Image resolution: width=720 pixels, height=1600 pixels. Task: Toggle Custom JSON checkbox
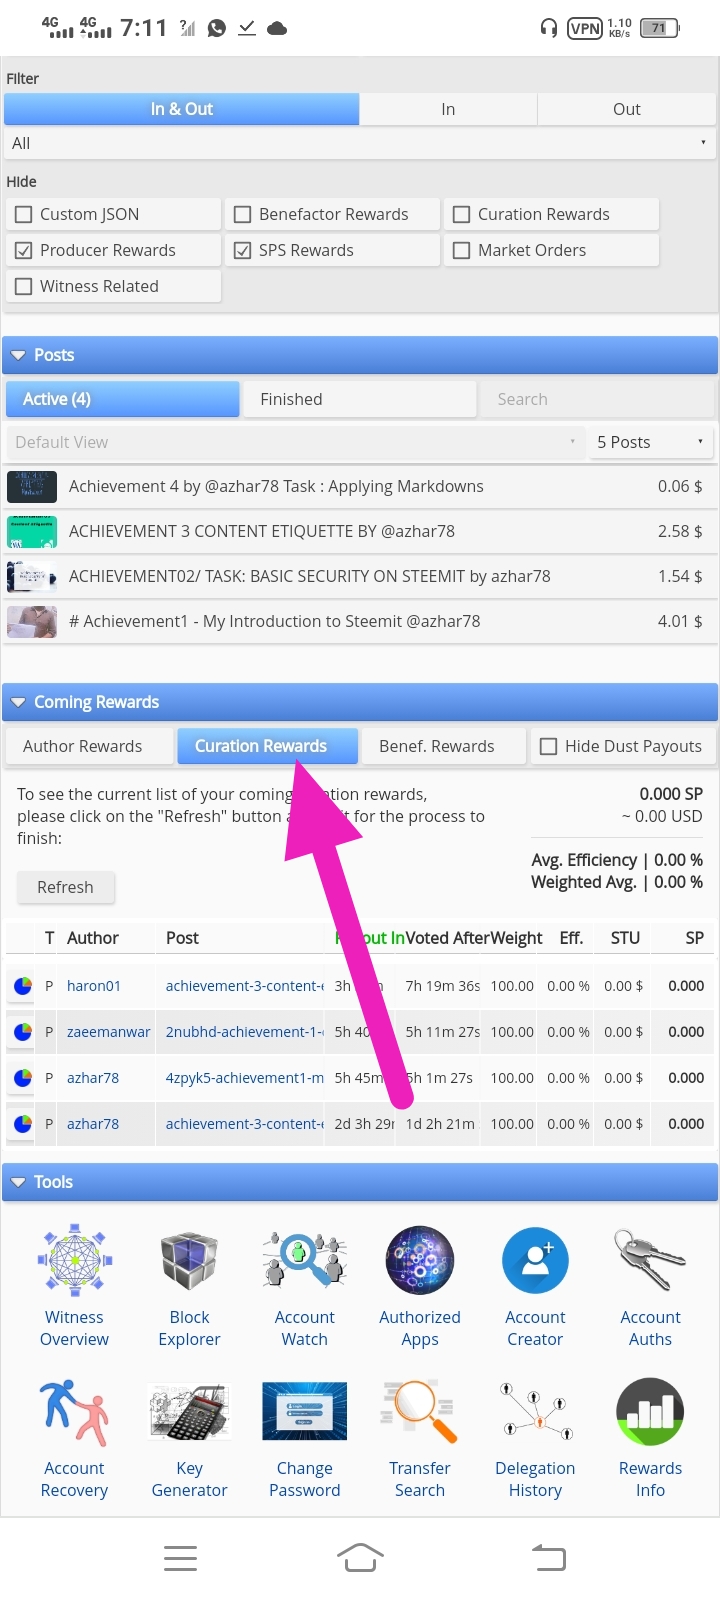click(24, 214)
